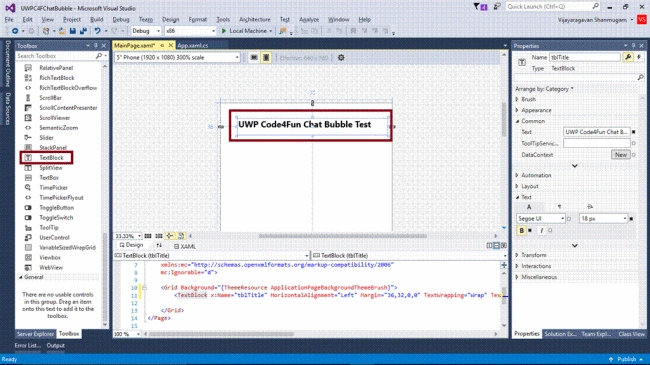
Task: Open designer device preview settings gear
Action: click(x=341, y=58)
